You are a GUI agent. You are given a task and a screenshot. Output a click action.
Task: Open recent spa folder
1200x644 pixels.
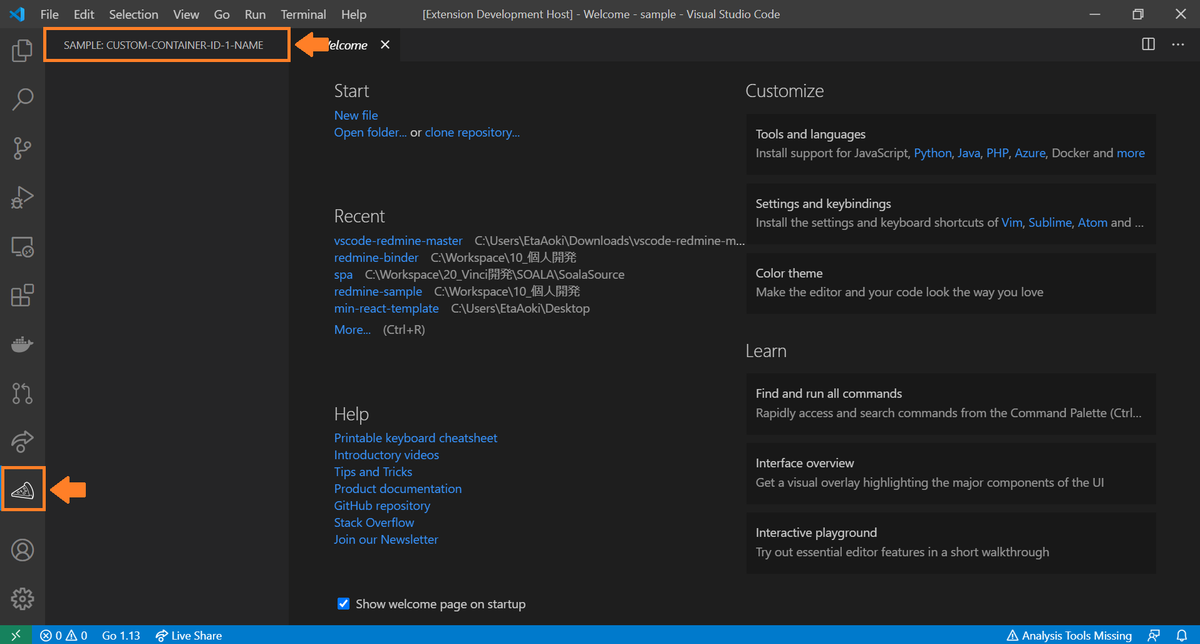[x=343, y=274]
